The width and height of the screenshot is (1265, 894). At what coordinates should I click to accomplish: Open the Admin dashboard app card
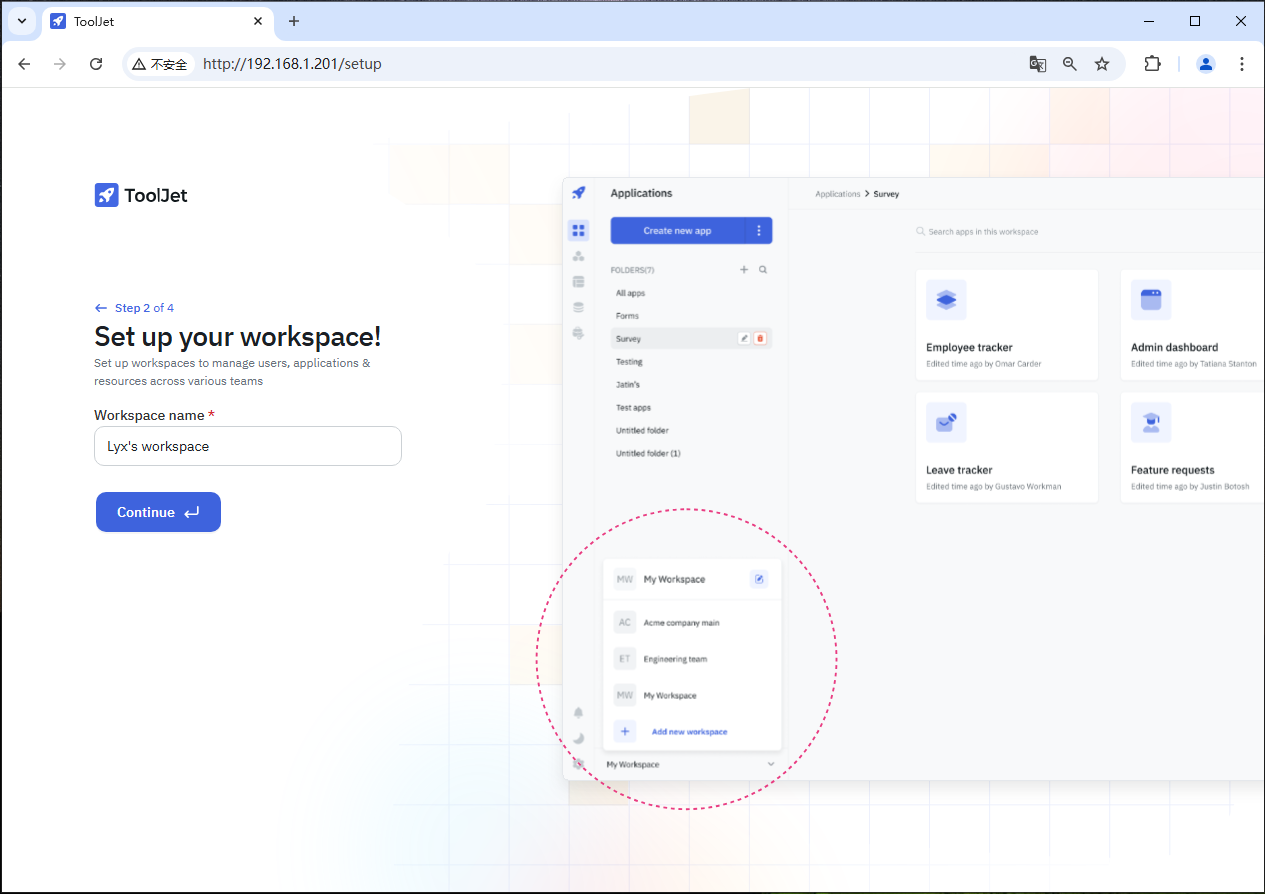coord(1193,325)
